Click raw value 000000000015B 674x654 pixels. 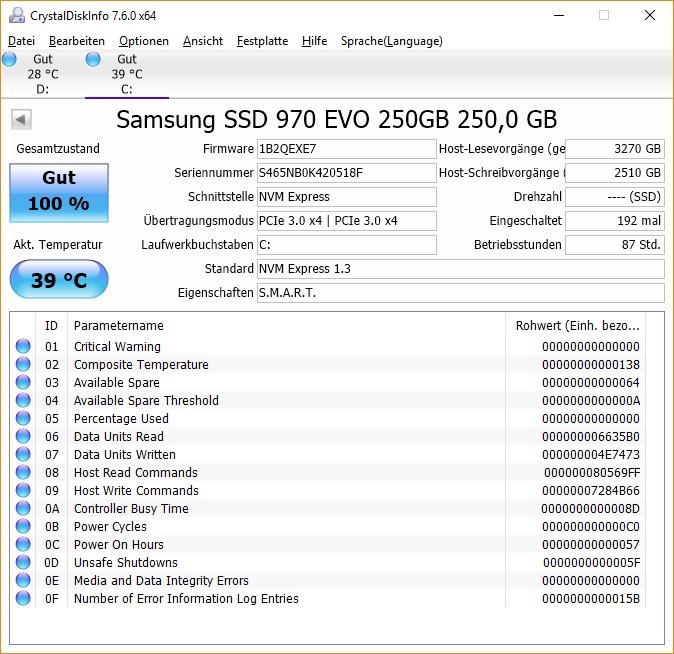coord(591,599)
